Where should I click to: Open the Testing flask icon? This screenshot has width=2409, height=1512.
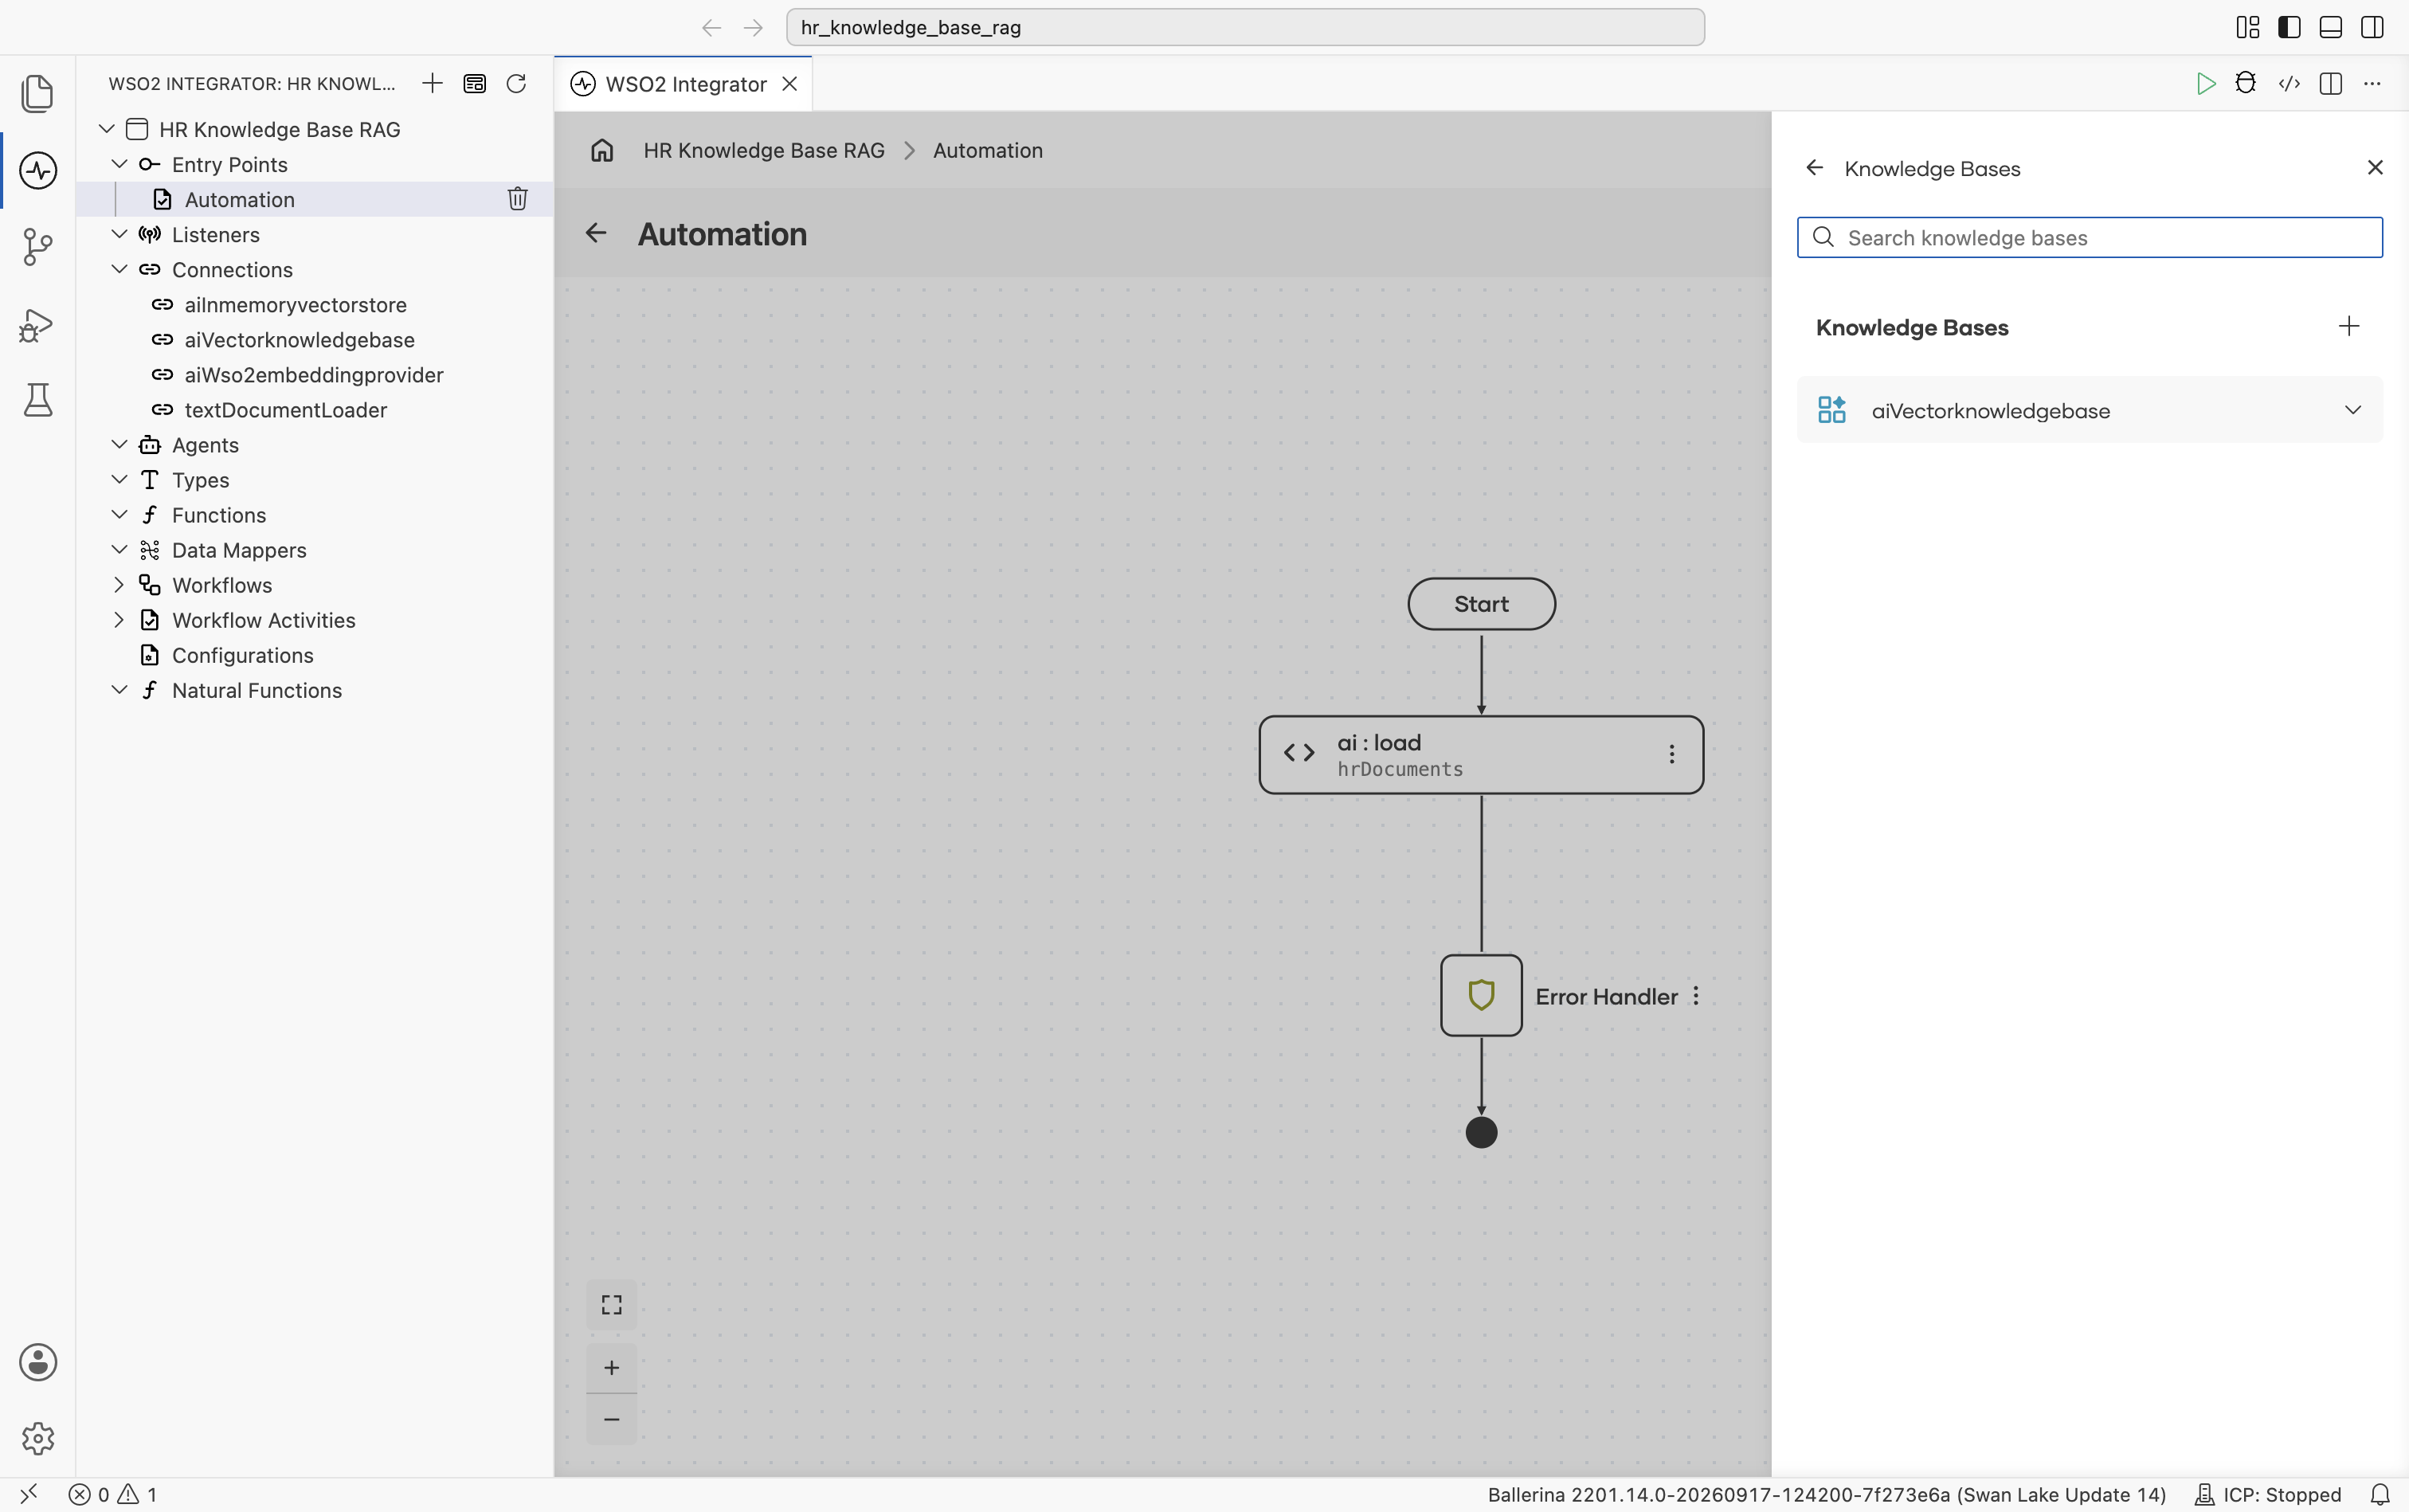pos(38,400)
